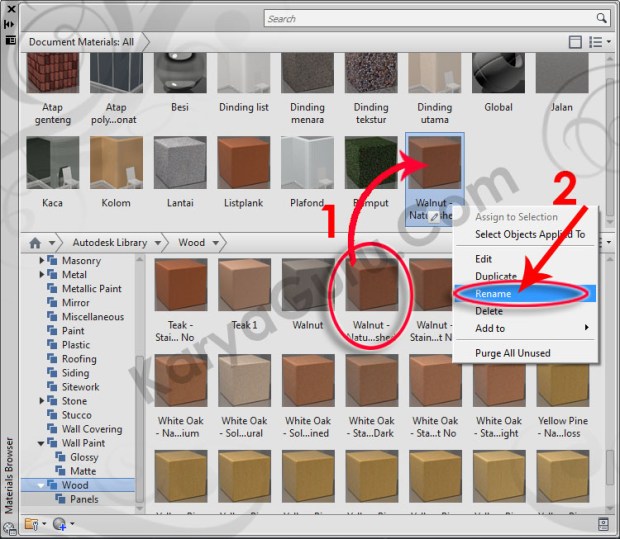Click the Home library icon
The height and width of the screenshot is (539, 620).
(x=35, y=243)
